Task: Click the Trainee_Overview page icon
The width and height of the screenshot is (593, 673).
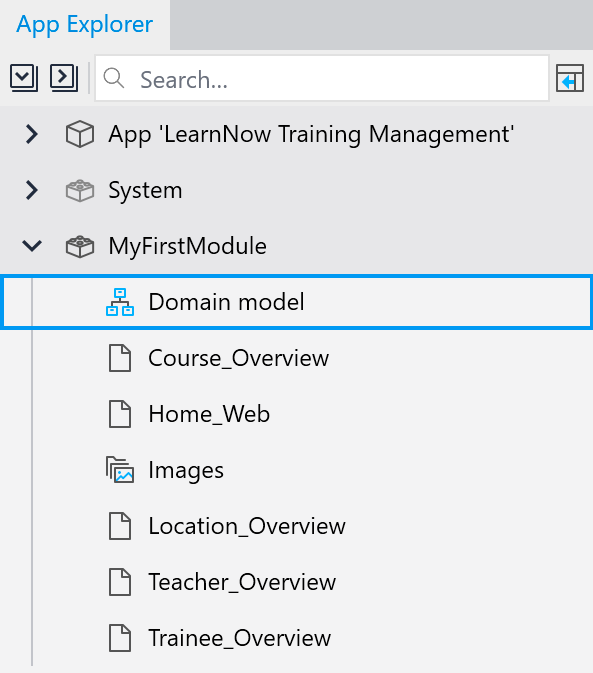Action: [x=120, y=638]
